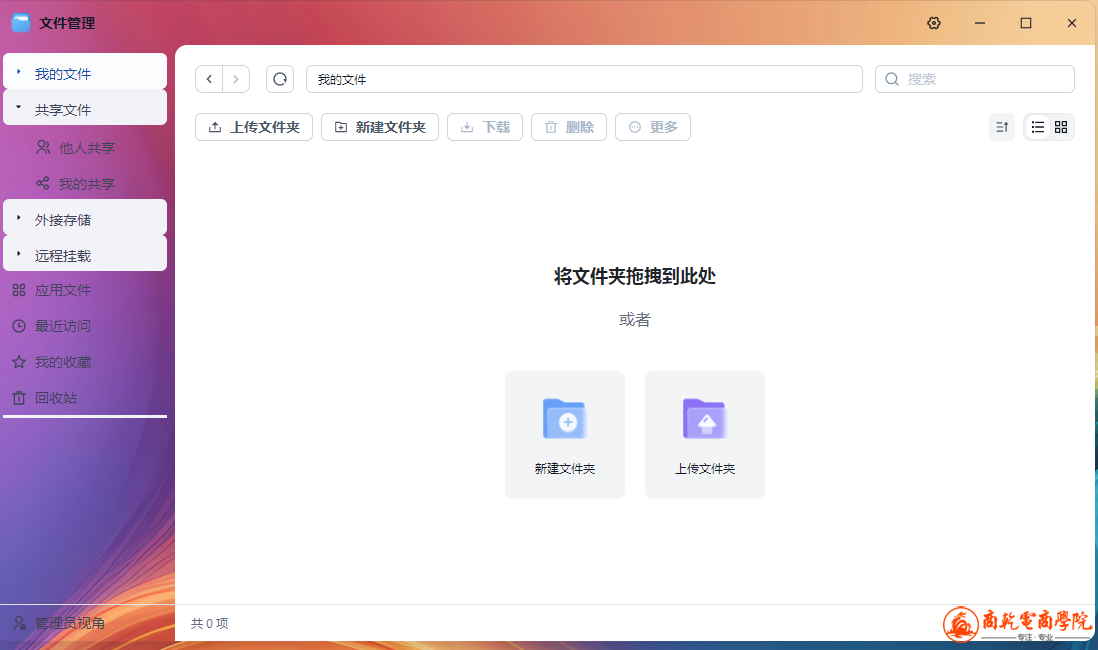Viewport: 1098px width, 650px height.
Task: Open sort options icon
Action: [x=1001, y=127]
